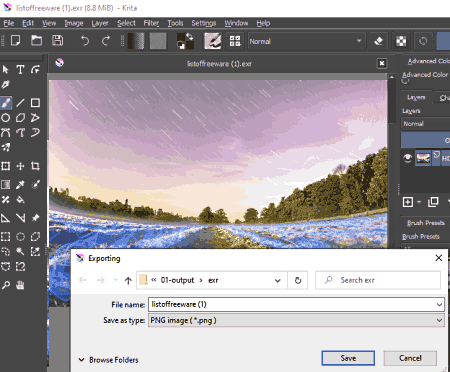This screenshot has height=372, width=450.
Task: Open the Filter menu
Action: (x=151, y=23)
